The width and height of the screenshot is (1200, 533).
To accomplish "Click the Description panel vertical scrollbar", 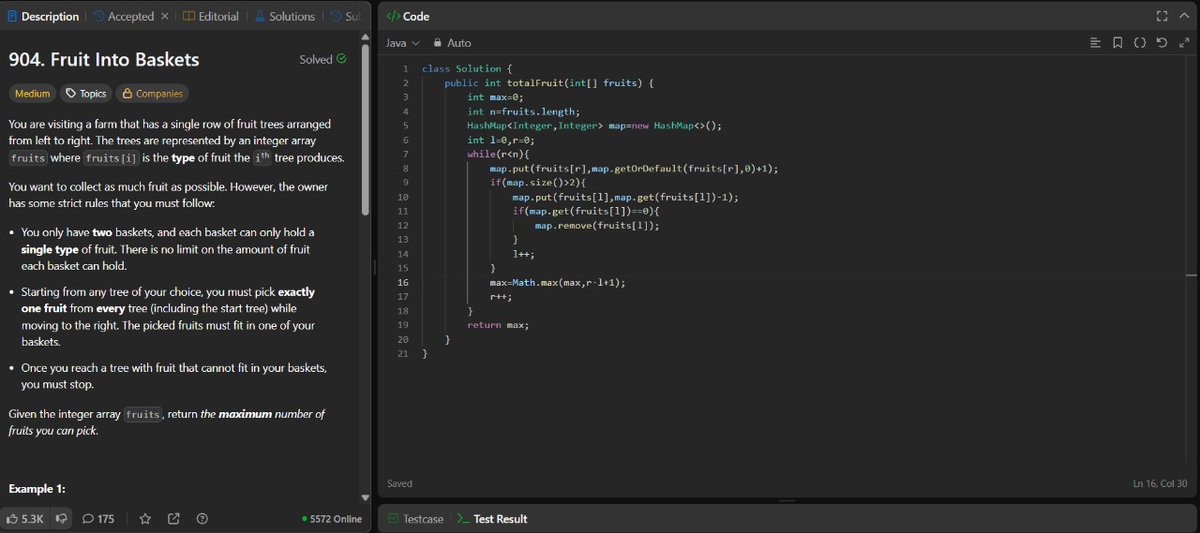I will (364, 130).
